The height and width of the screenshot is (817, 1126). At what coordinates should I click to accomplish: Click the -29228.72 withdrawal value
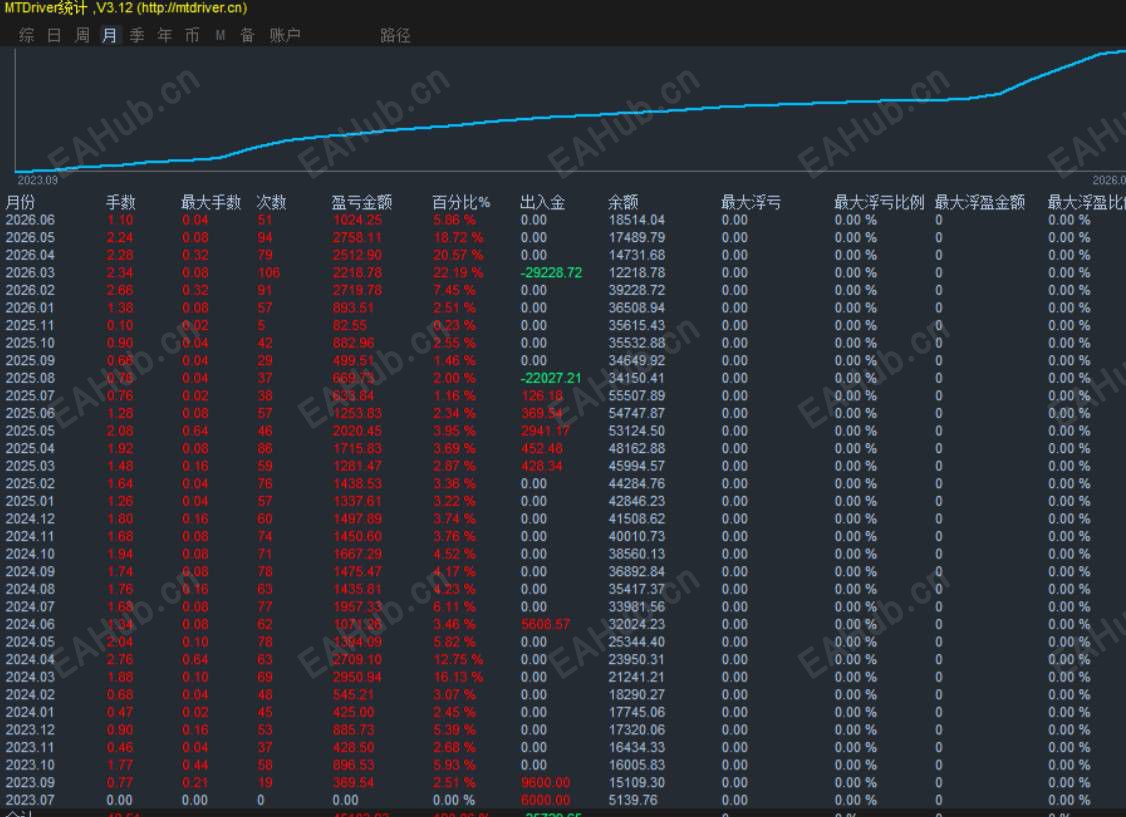552,273
